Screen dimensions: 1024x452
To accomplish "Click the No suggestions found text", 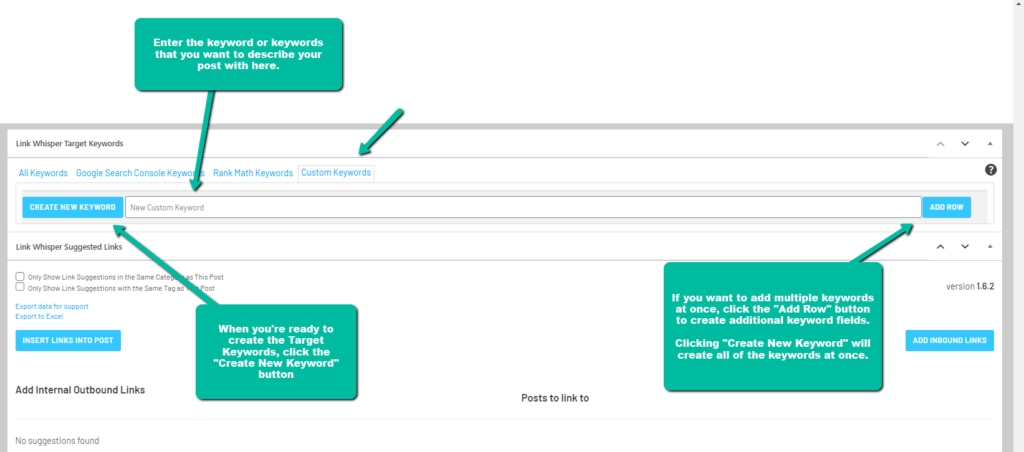I will coord(57,441).
